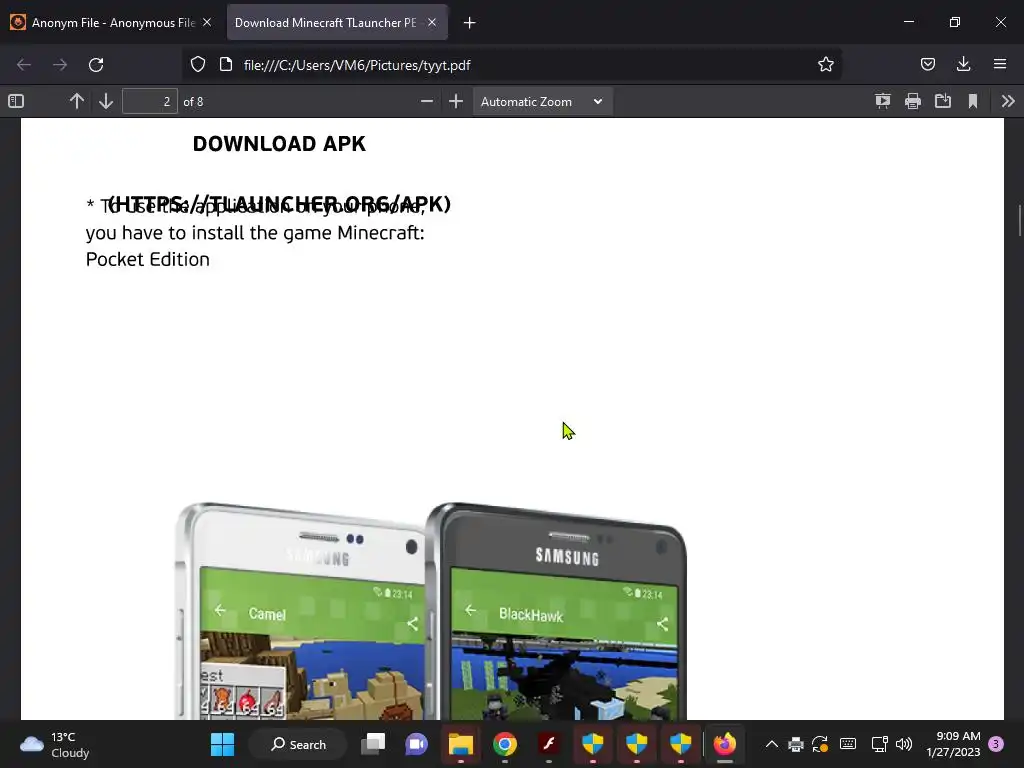Zoom in the PDF document
1024x768 pixels.
click(456, 101)
